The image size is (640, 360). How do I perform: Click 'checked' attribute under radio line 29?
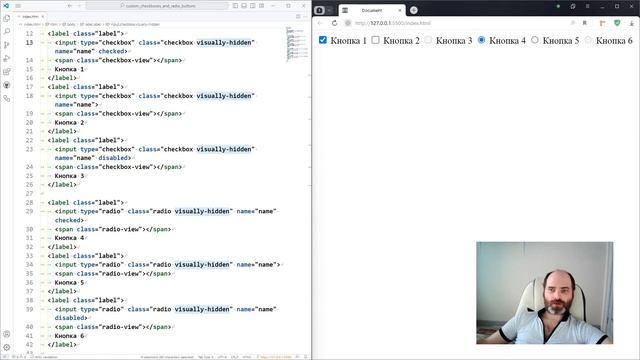coord(68,220)
